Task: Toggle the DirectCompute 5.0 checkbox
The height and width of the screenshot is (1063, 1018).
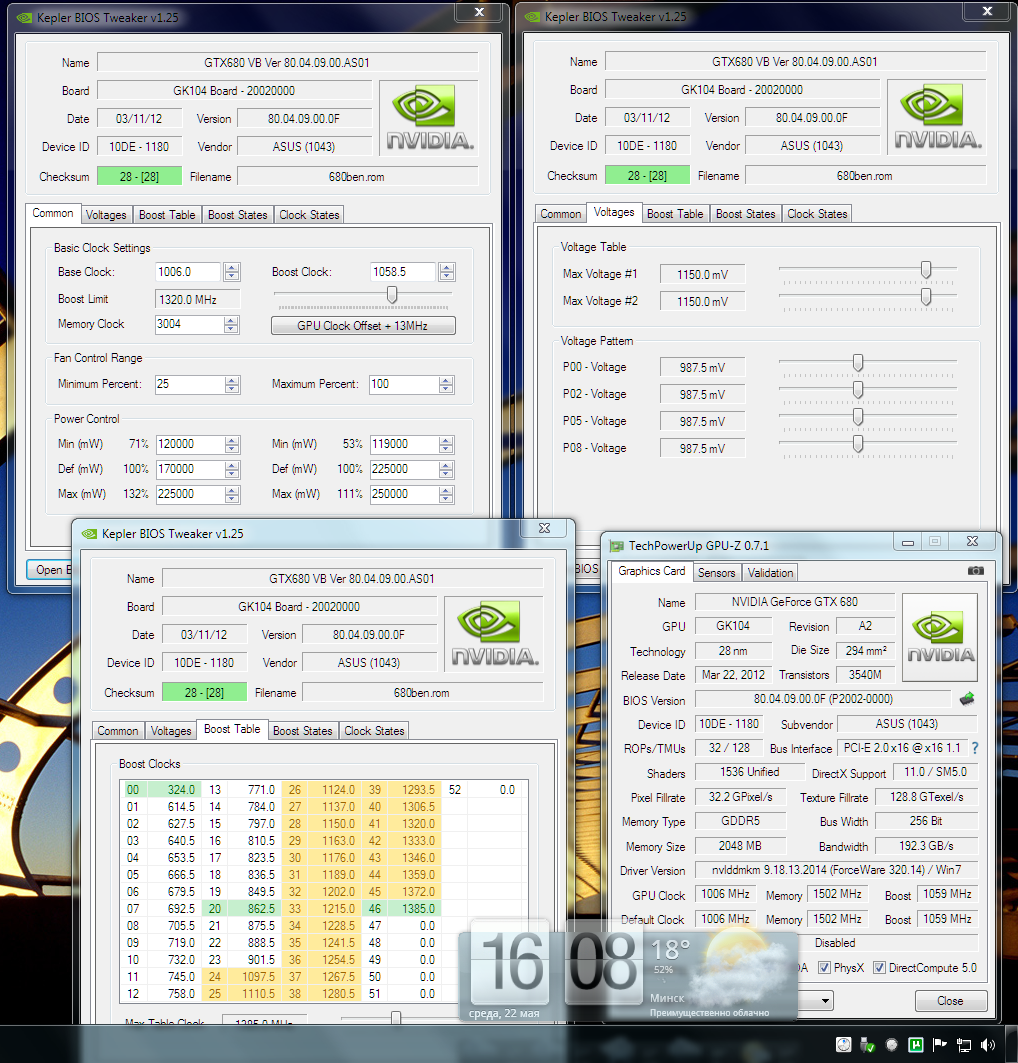Action: pos(880,968)
